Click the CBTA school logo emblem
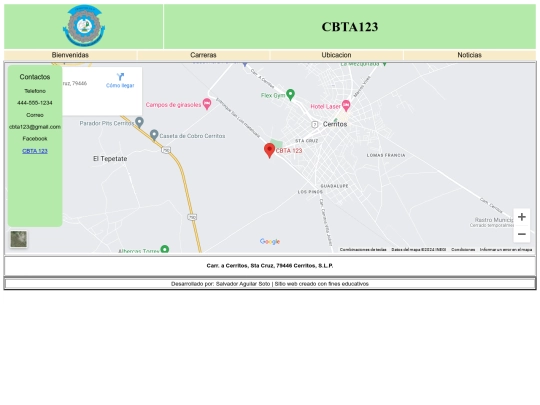Viewport: 540px width, 405px height. pyautogui.click(x=84, y=26)
